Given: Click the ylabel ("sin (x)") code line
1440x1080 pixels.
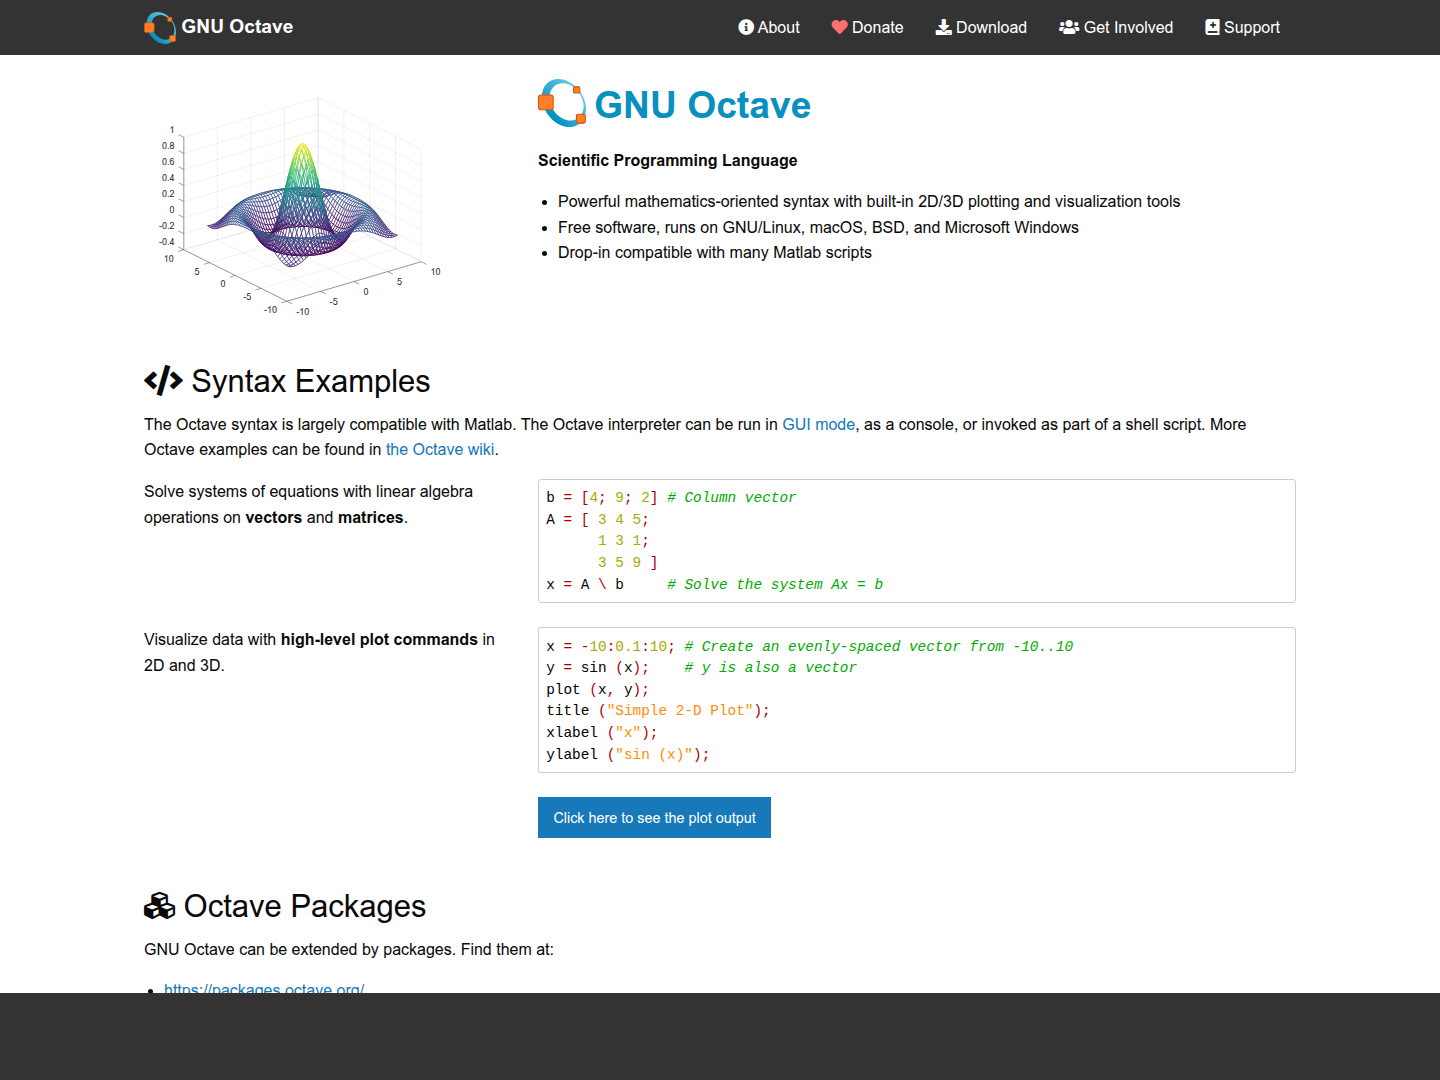Looking at the screenshot, I should click(628, 754).
